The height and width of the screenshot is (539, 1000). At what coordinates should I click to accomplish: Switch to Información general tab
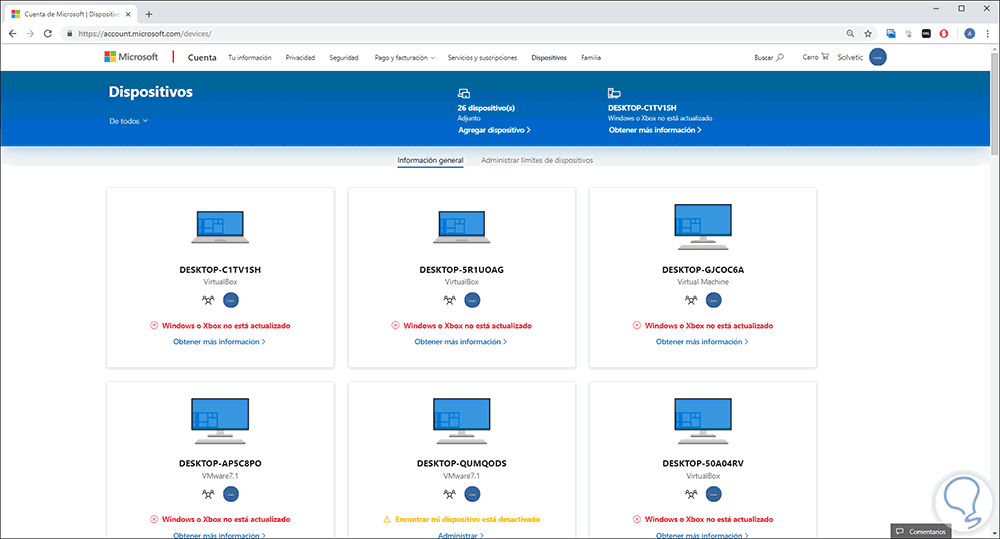tap(430, 160)
